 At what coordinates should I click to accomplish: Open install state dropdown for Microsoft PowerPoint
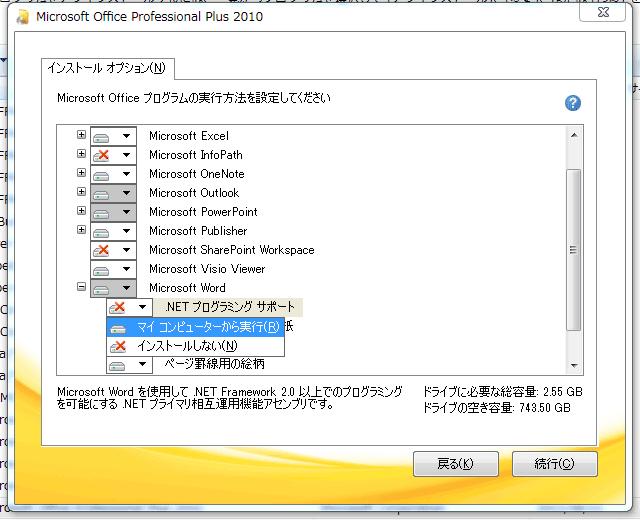pyautogui.click(x=113, y=212)
